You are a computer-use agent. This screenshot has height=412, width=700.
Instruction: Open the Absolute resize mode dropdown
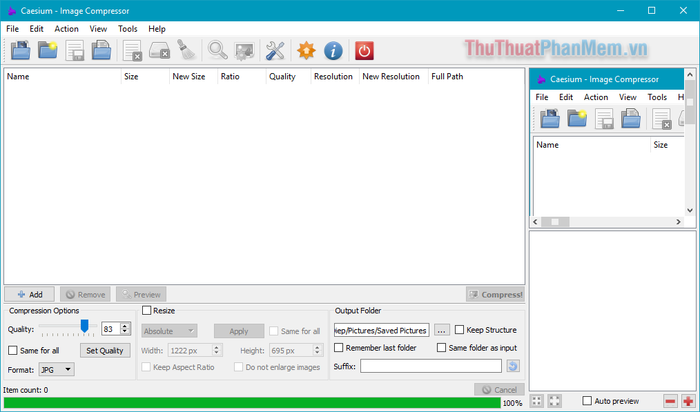(169, 331)
